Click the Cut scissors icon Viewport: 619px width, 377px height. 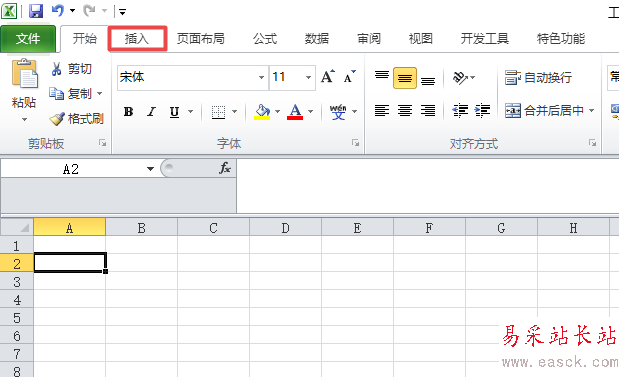point(56,69)
